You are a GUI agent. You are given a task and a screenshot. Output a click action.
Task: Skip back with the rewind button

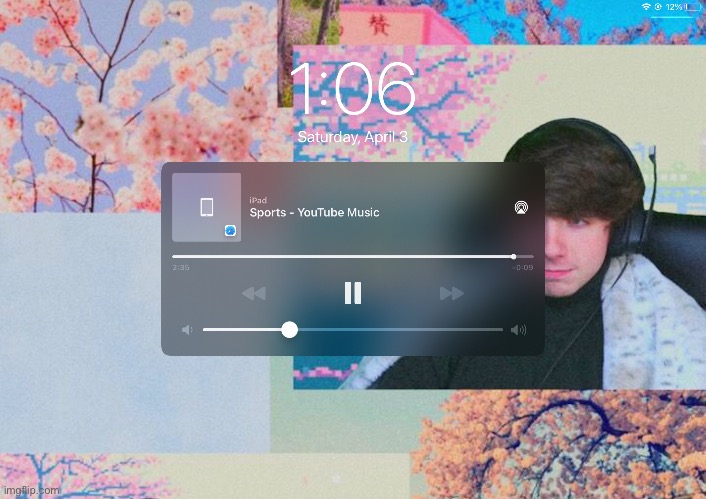(253, 294)
